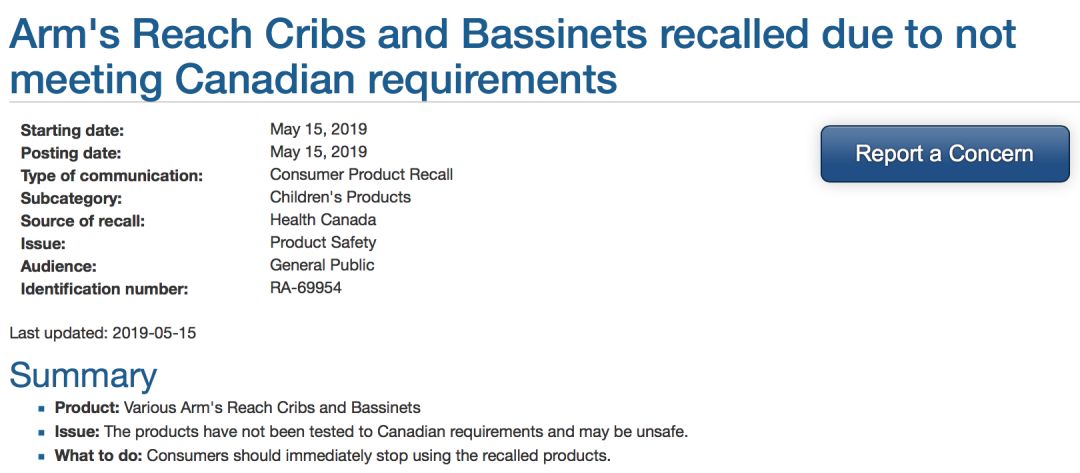Select the Consumer Product Recall text

click(362, 174)
